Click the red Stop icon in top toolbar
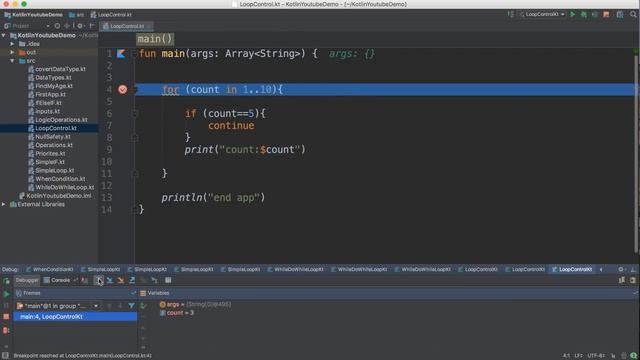 pos(606,14)
